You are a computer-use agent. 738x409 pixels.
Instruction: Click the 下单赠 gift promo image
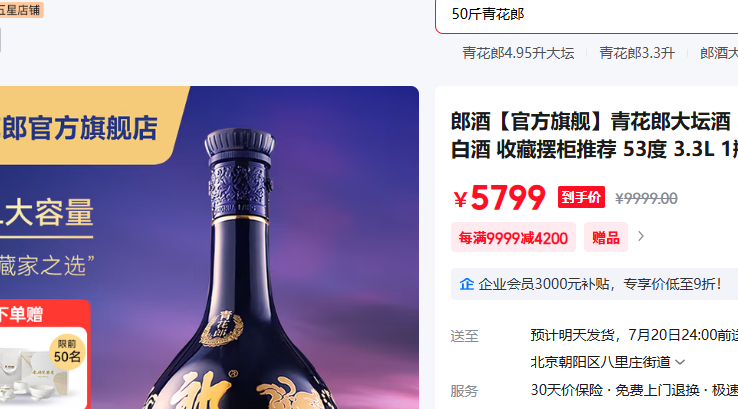45,355
